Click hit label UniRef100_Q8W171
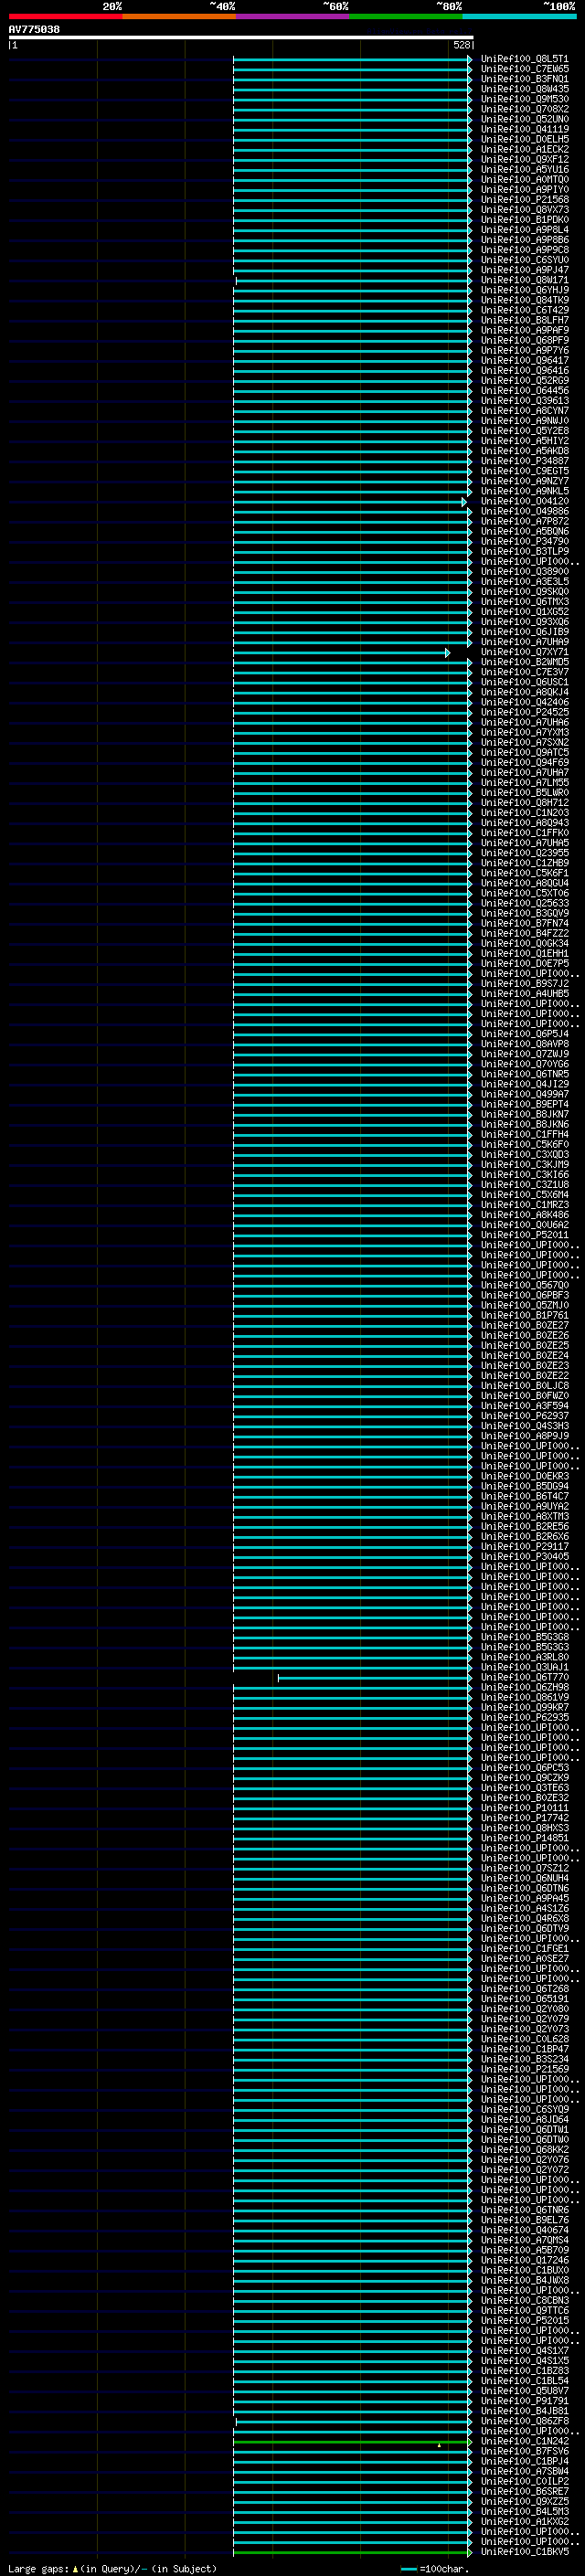 pyautogui.click(x=524, y=280)
